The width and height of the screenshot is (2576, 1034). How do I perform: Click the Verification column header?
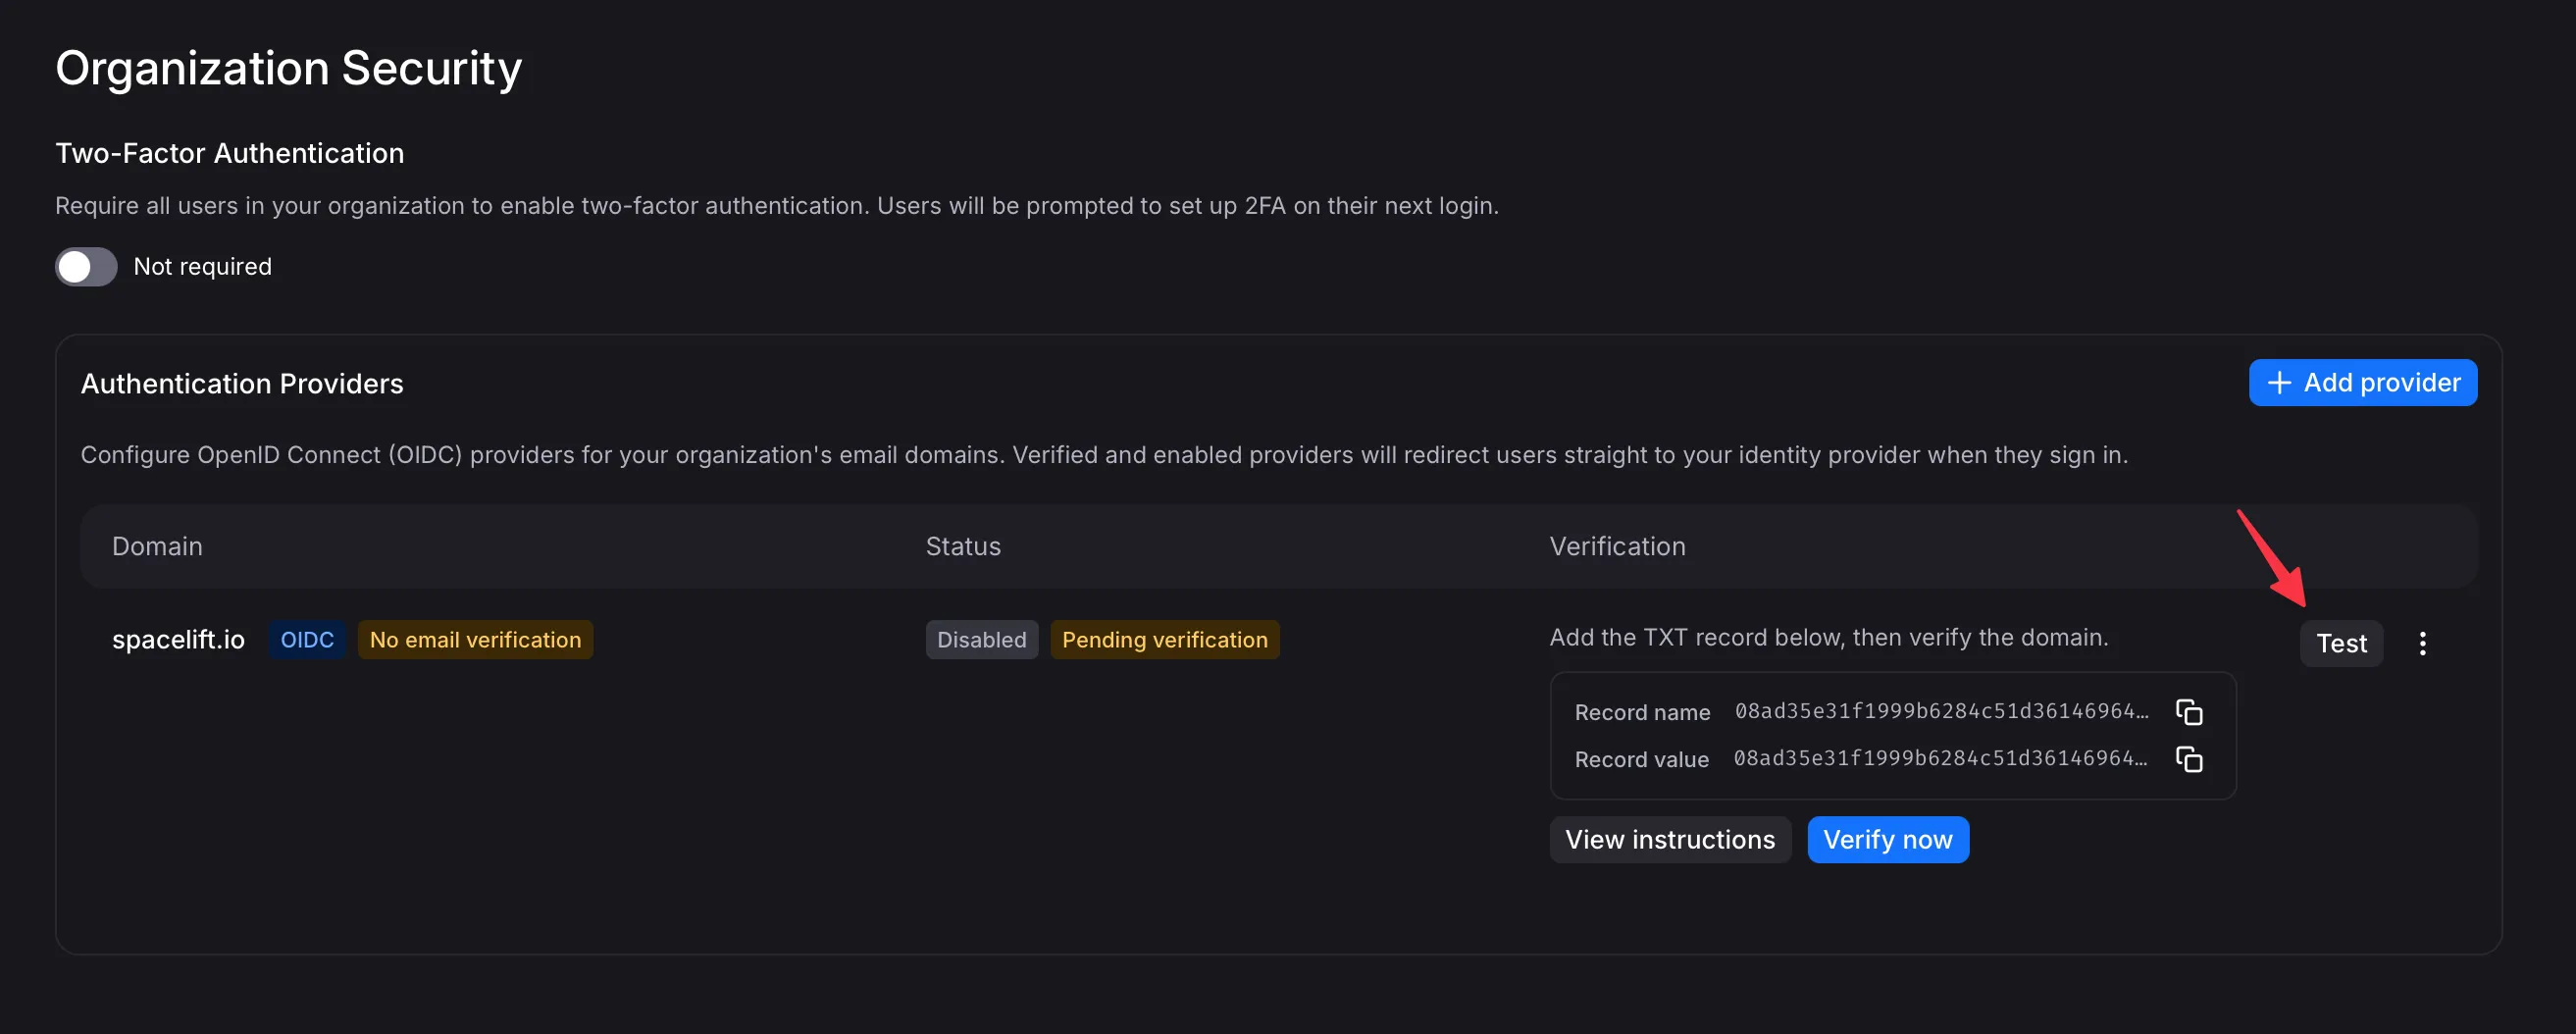pyautogui.click(x=1616, y=546)
